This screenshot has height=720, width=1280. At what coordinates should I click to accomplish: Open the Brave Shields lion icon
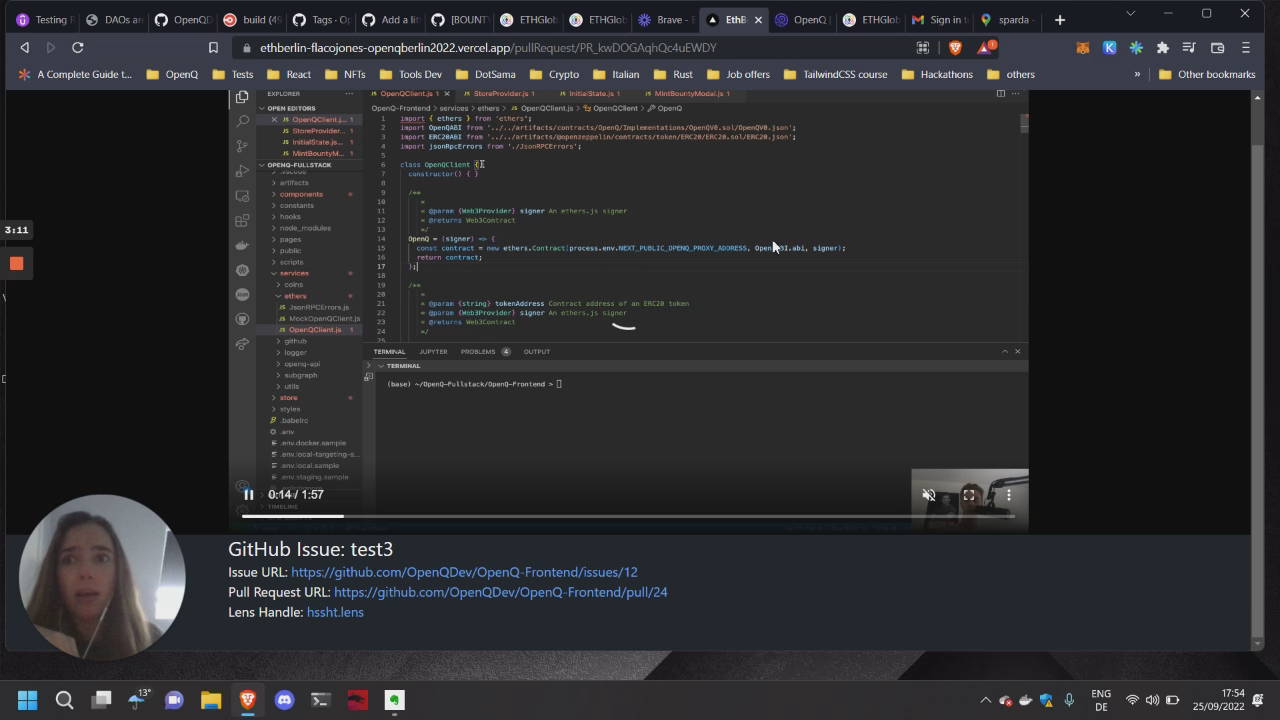click(x=955, y=47)
